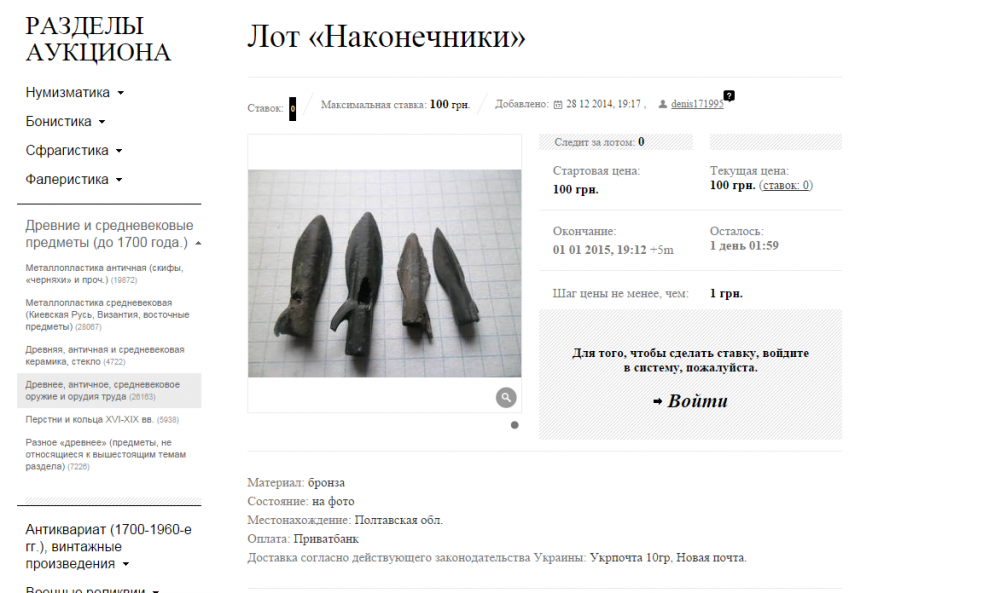The width and height of the screenshot is (1000, 593).
Task: Open Металлопластика античная category
Action: point(105,274)
